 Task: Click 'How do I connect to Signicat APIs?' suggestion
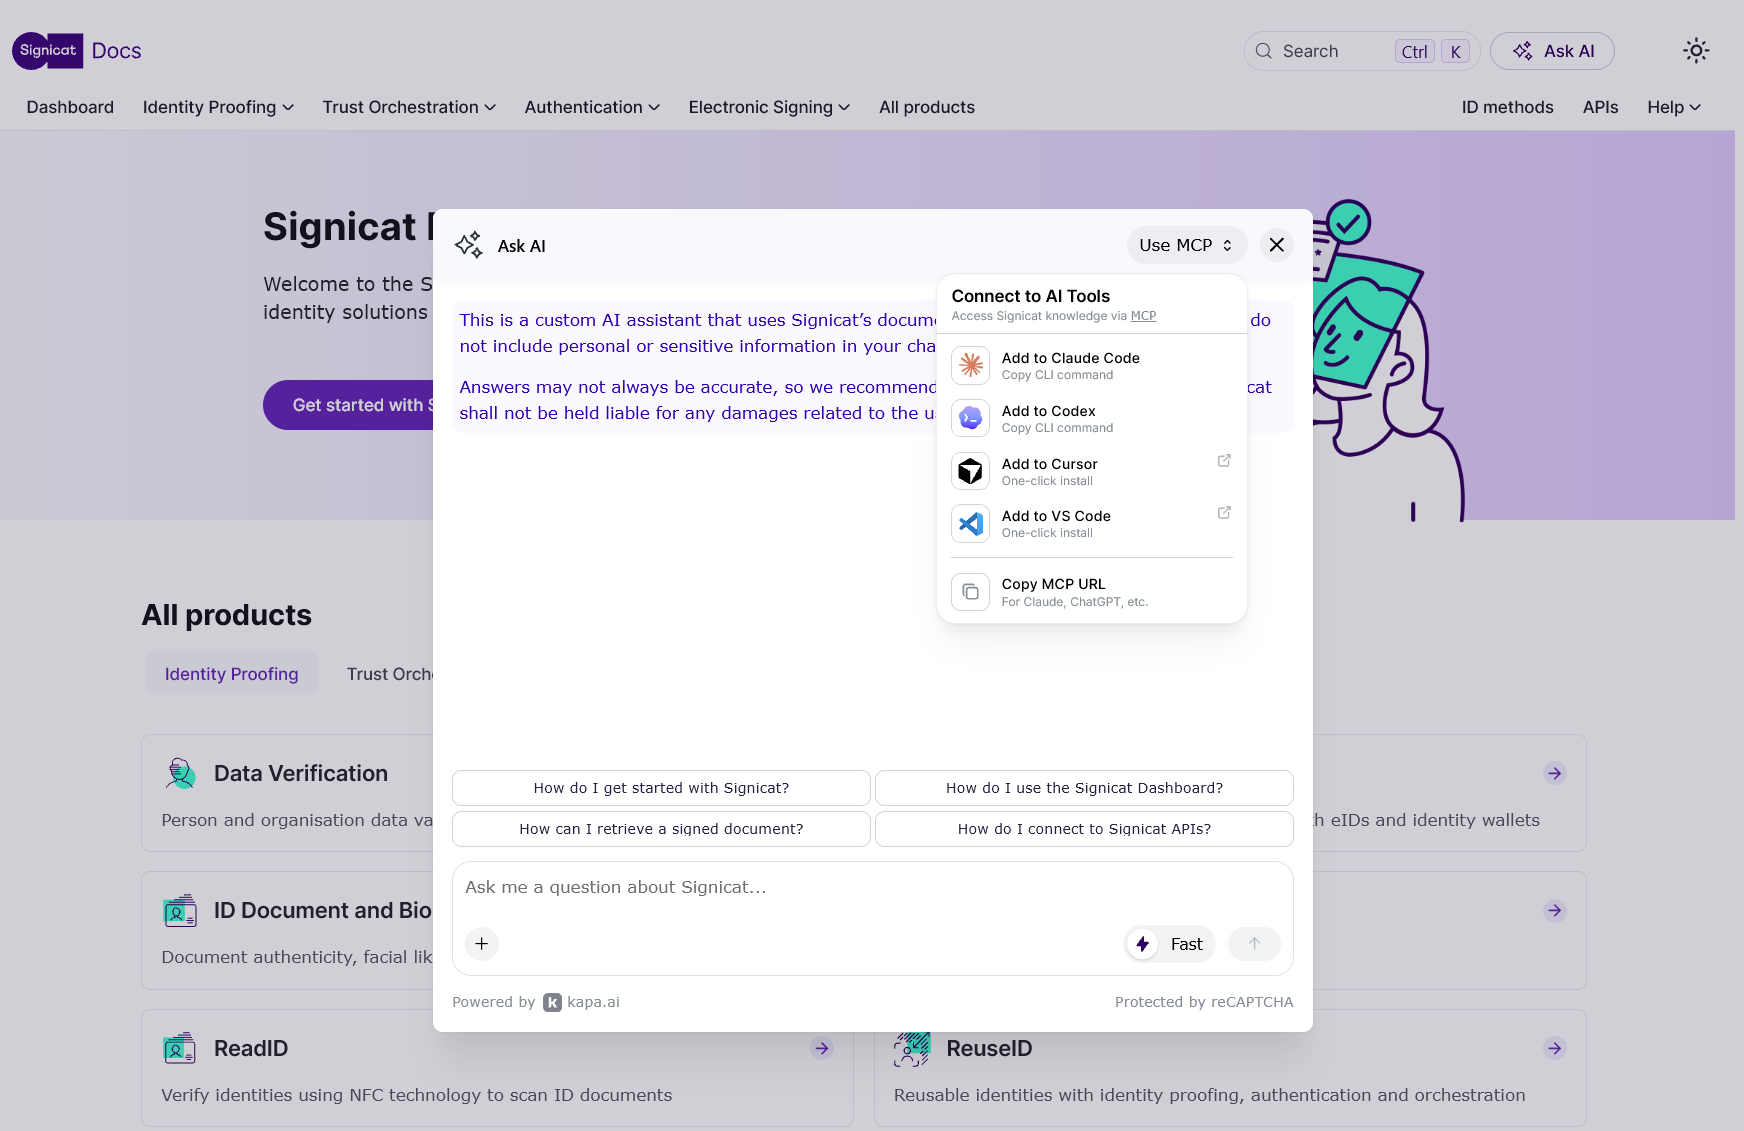[x=1084, y=829]
